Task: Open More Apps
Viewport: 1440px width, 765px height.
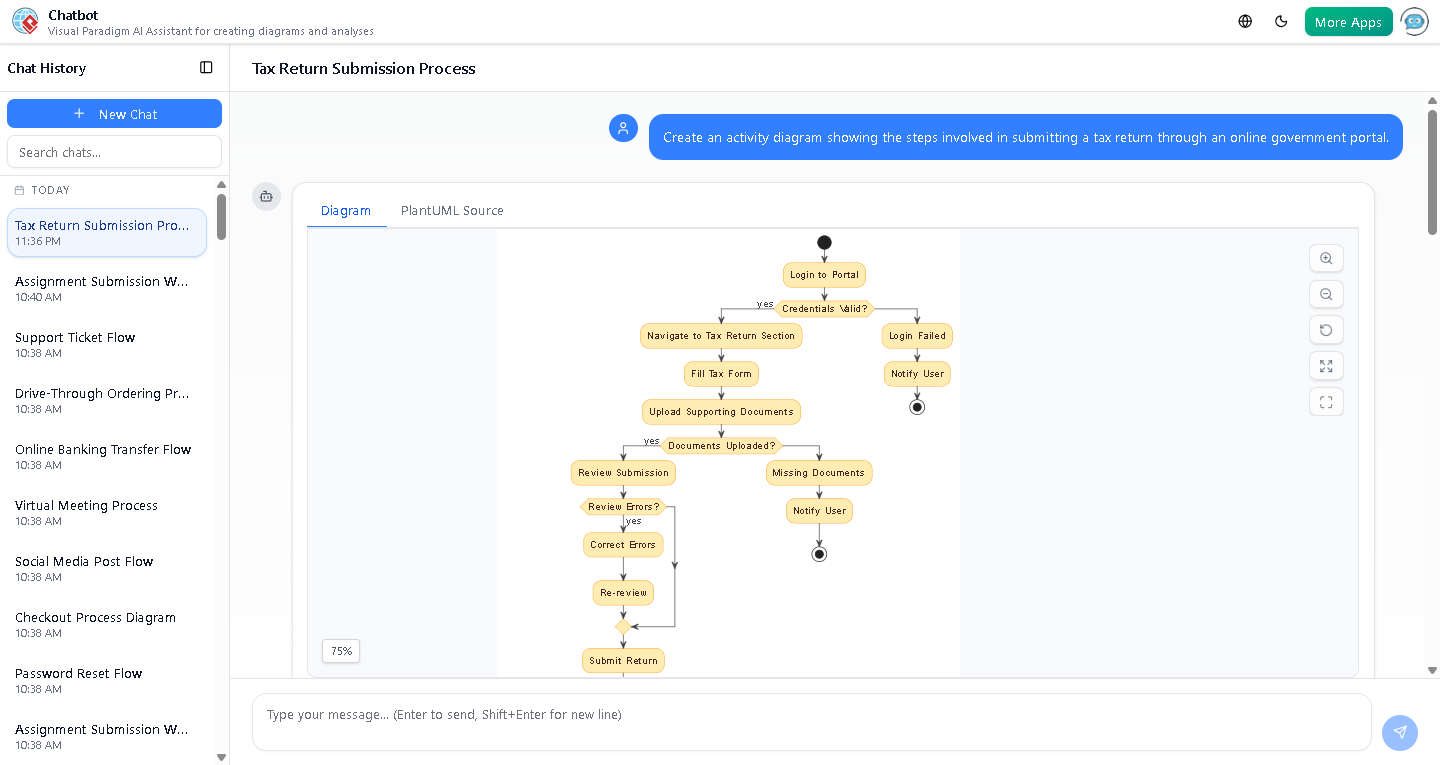Action: coord(1348,20)
